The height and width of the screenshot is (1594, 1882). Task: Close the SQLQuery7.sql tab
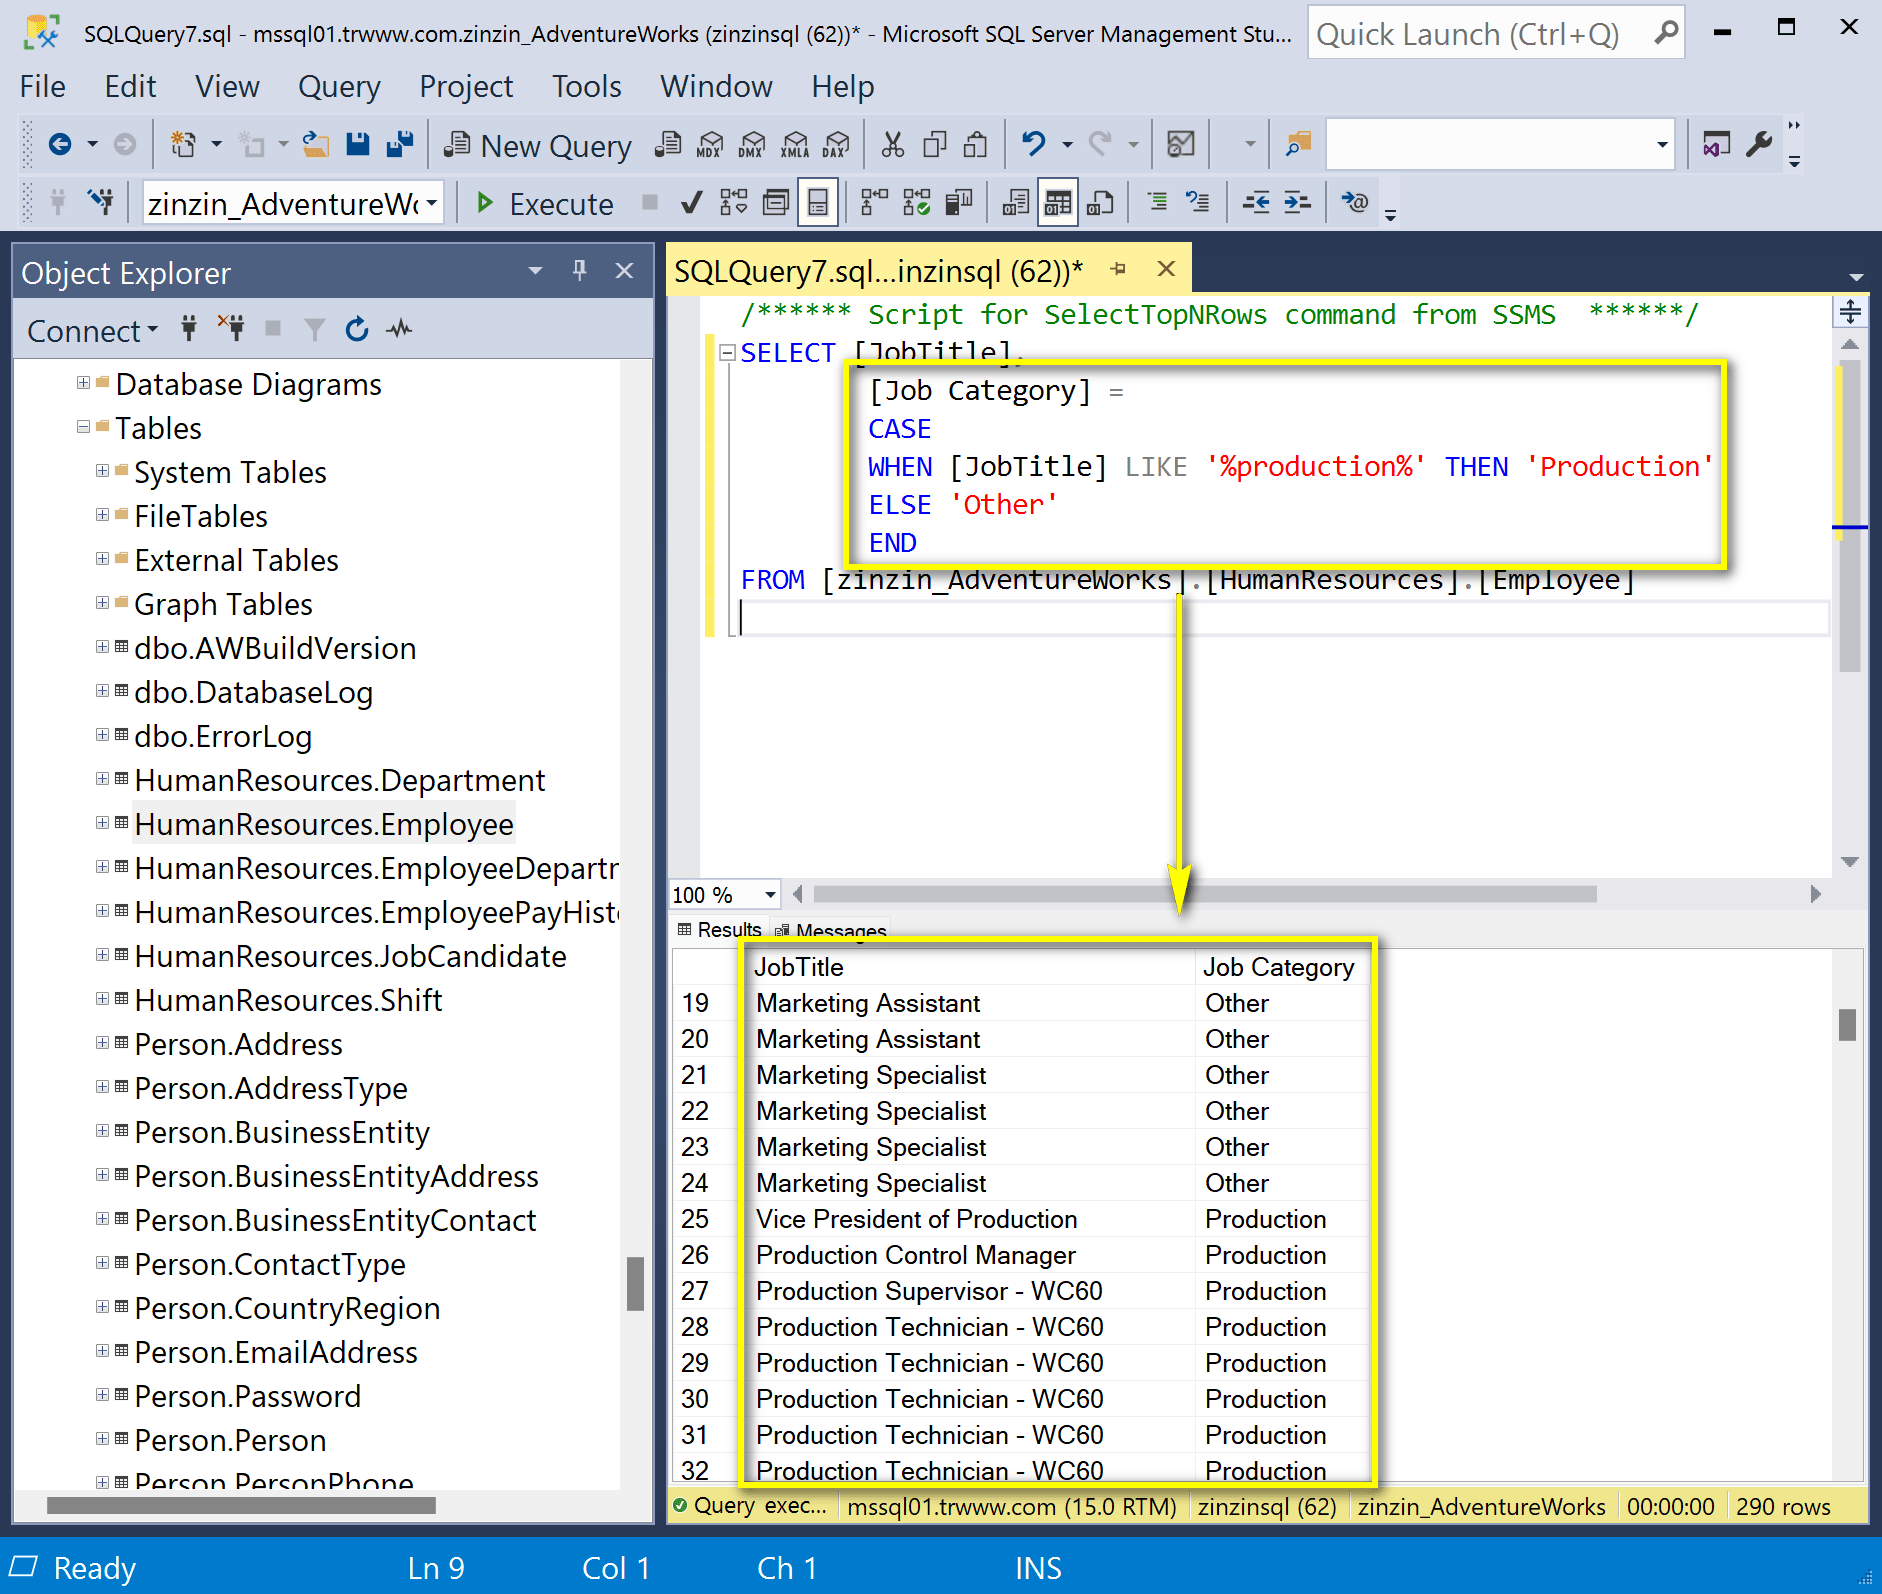click(x=1166, y=269)
